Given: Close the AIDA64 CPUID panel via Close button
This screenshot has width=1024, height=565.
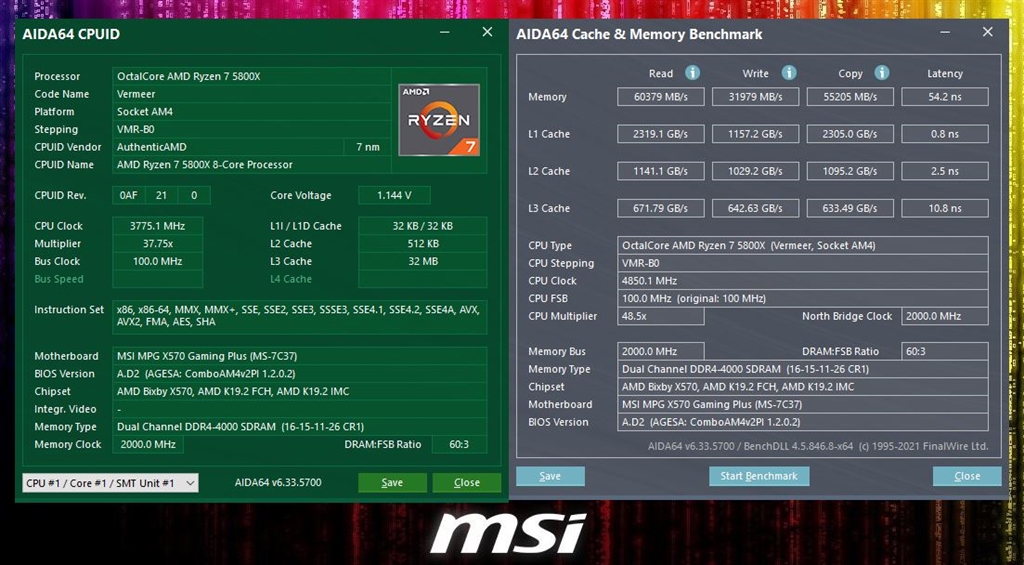Looking at the screenshot, I should tap(466, 483).
